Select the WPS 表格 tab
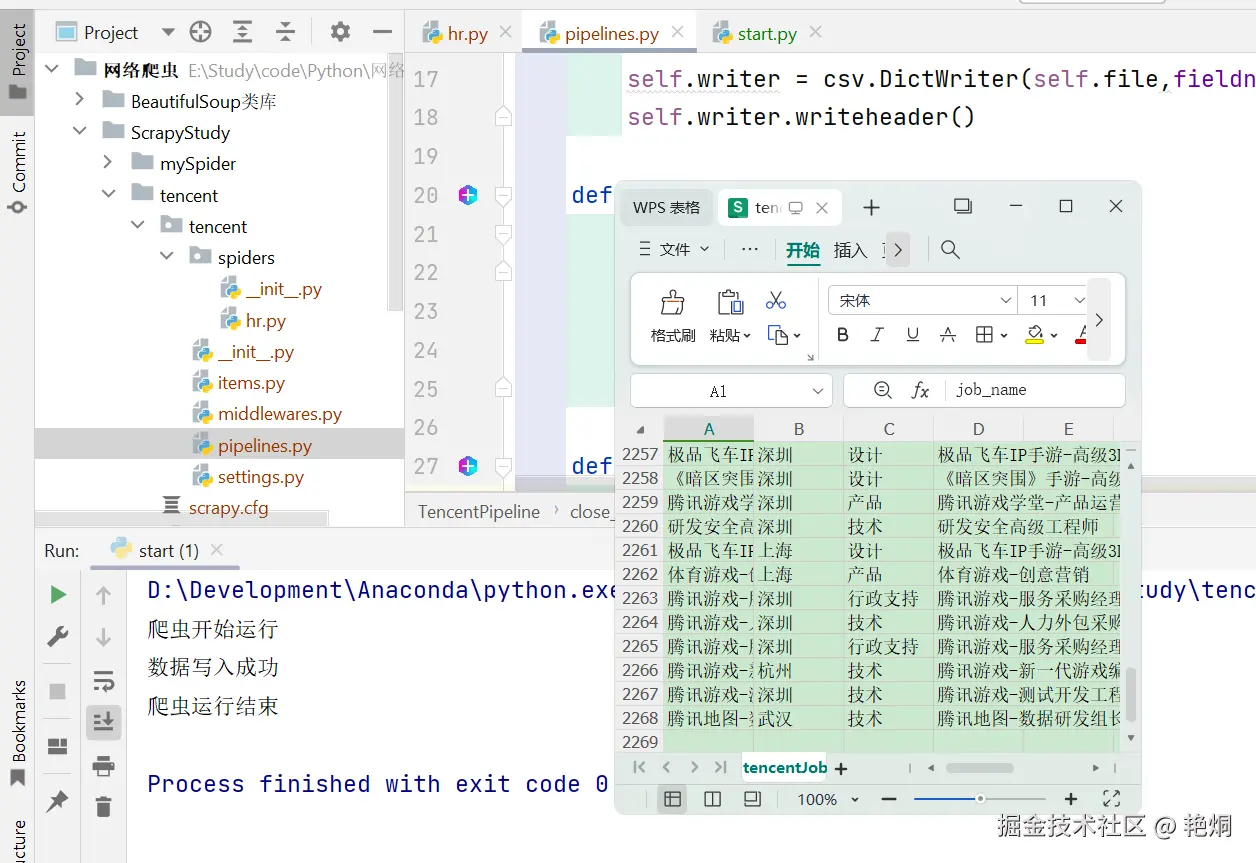 (x=667, y=208)
